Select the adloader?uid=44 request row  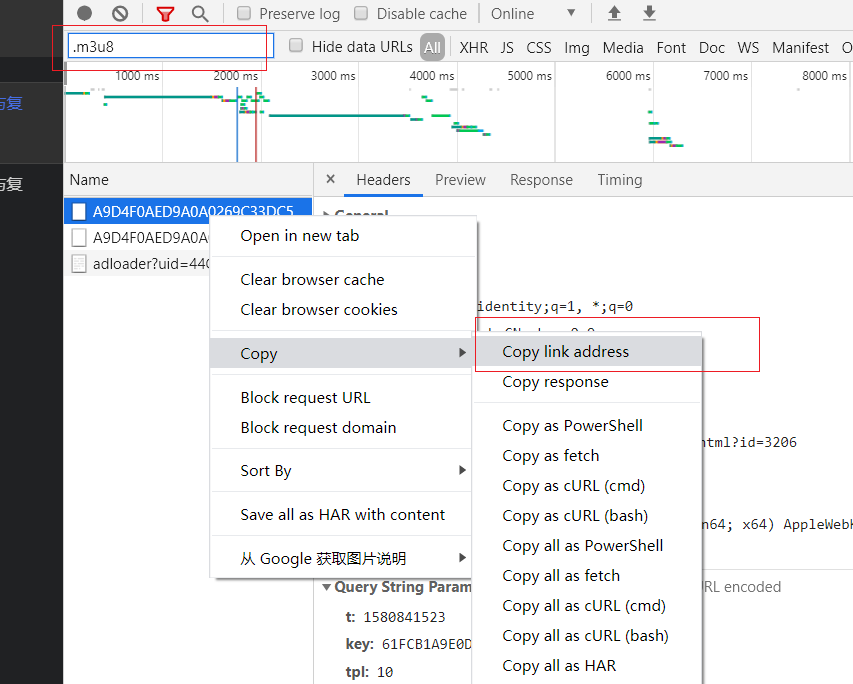(137, 264)
